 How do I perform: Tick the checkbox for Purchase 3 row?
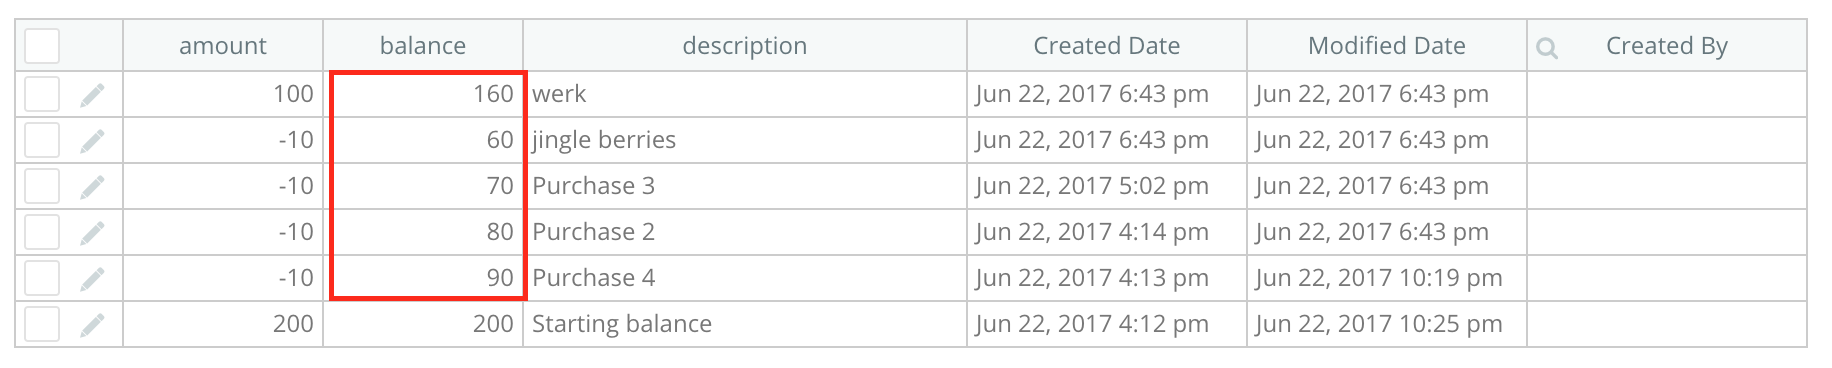tap(42, 186)
